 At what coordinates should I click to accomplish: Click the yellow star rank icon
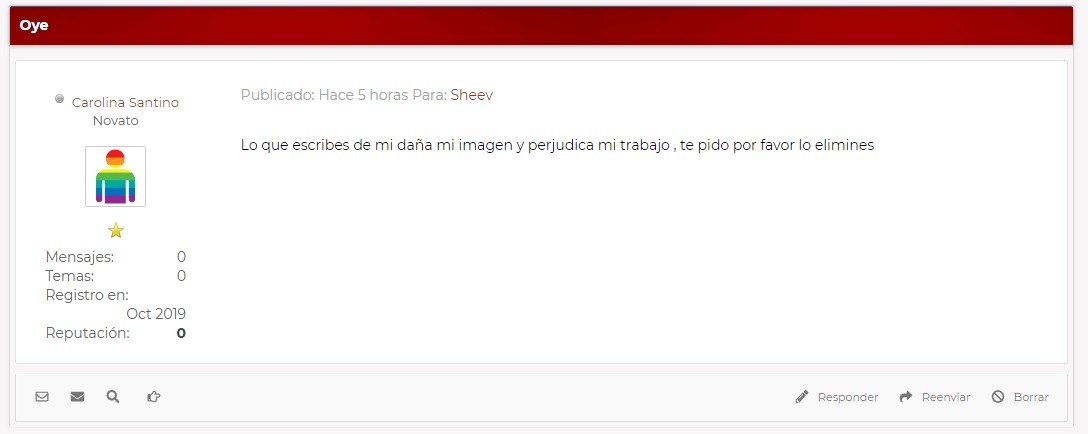[116, 231]
